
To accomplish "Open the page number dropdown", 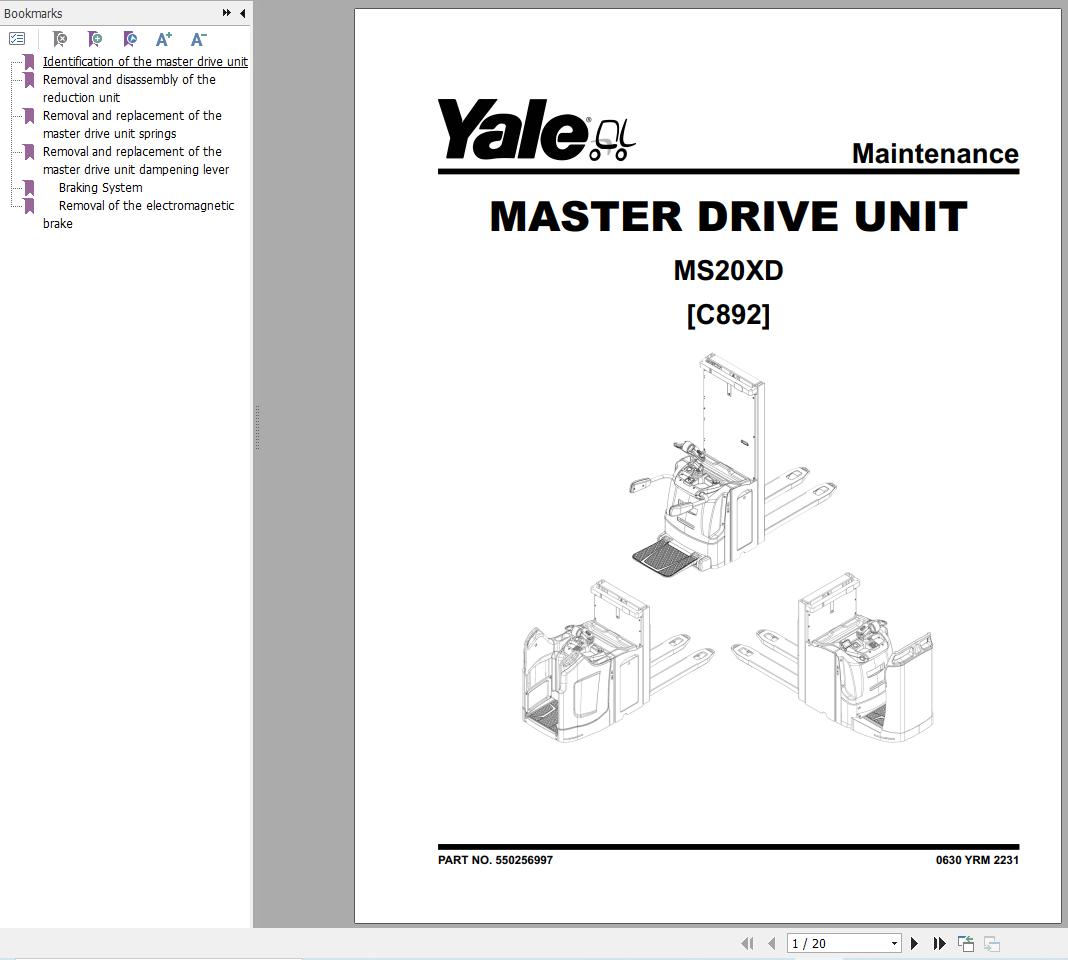I will [896, 943].
